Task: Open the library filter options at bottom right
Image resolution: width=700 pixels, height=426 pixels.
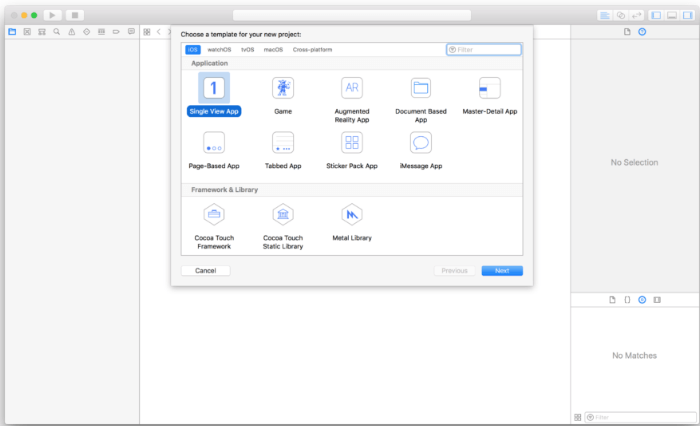Action: click(x=590, y=417)
